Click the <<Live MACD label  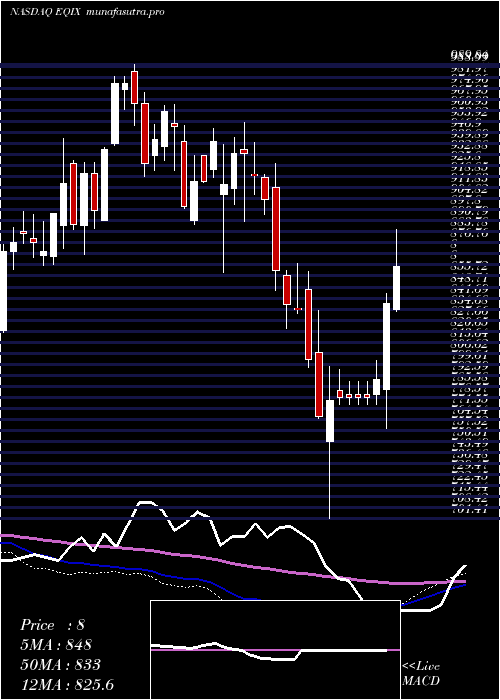point(421,673)
